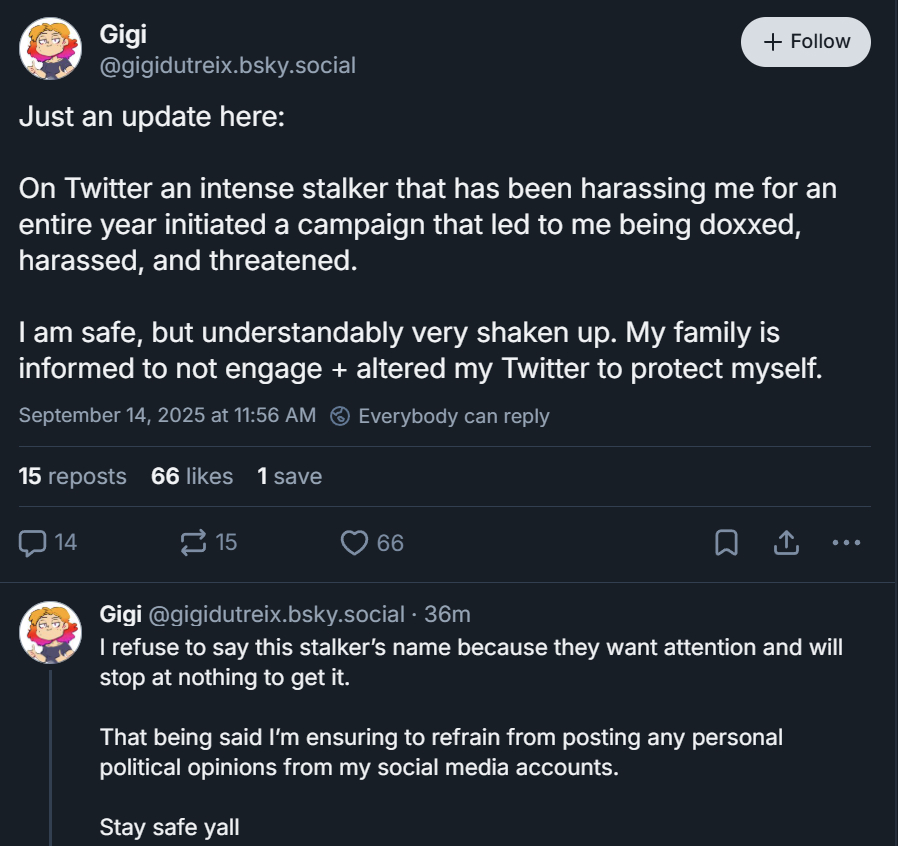The image size is (898, 846).
Task: Open the 36m timestamp on the reply
Action: (447, 614)
